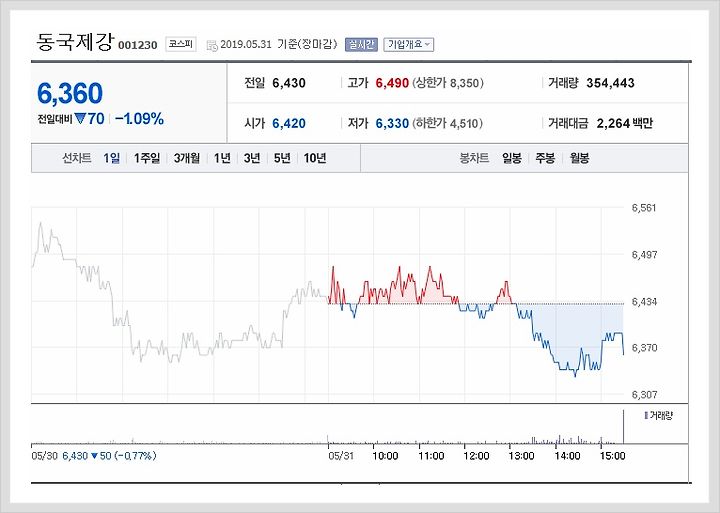Show the 10년 line chart
Screen dimensions: 720x513
pyautogui.click(x=315, y=158)
